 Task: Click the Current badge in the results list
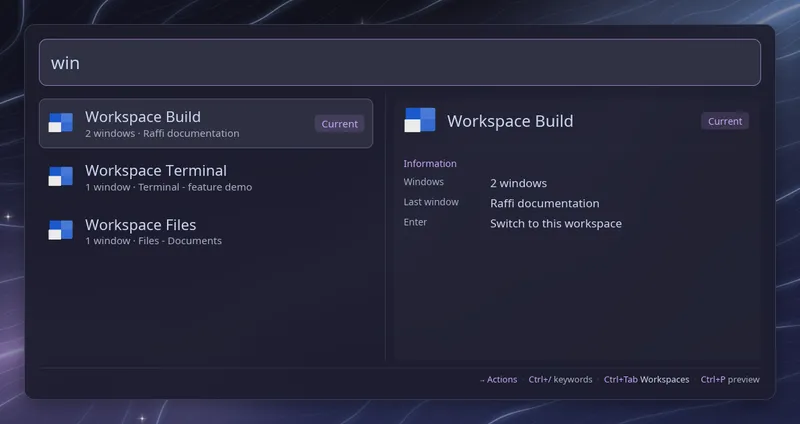pos(339,124)
